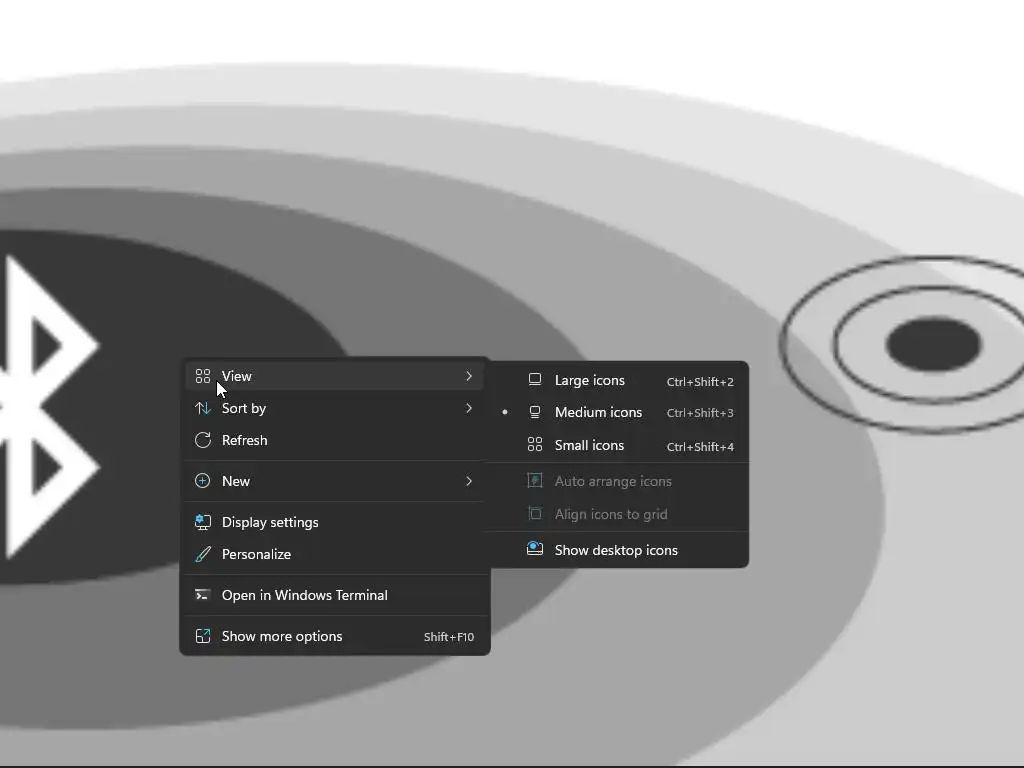
Task: Toggle Auto arrange icons
Action: coord(617,481)
